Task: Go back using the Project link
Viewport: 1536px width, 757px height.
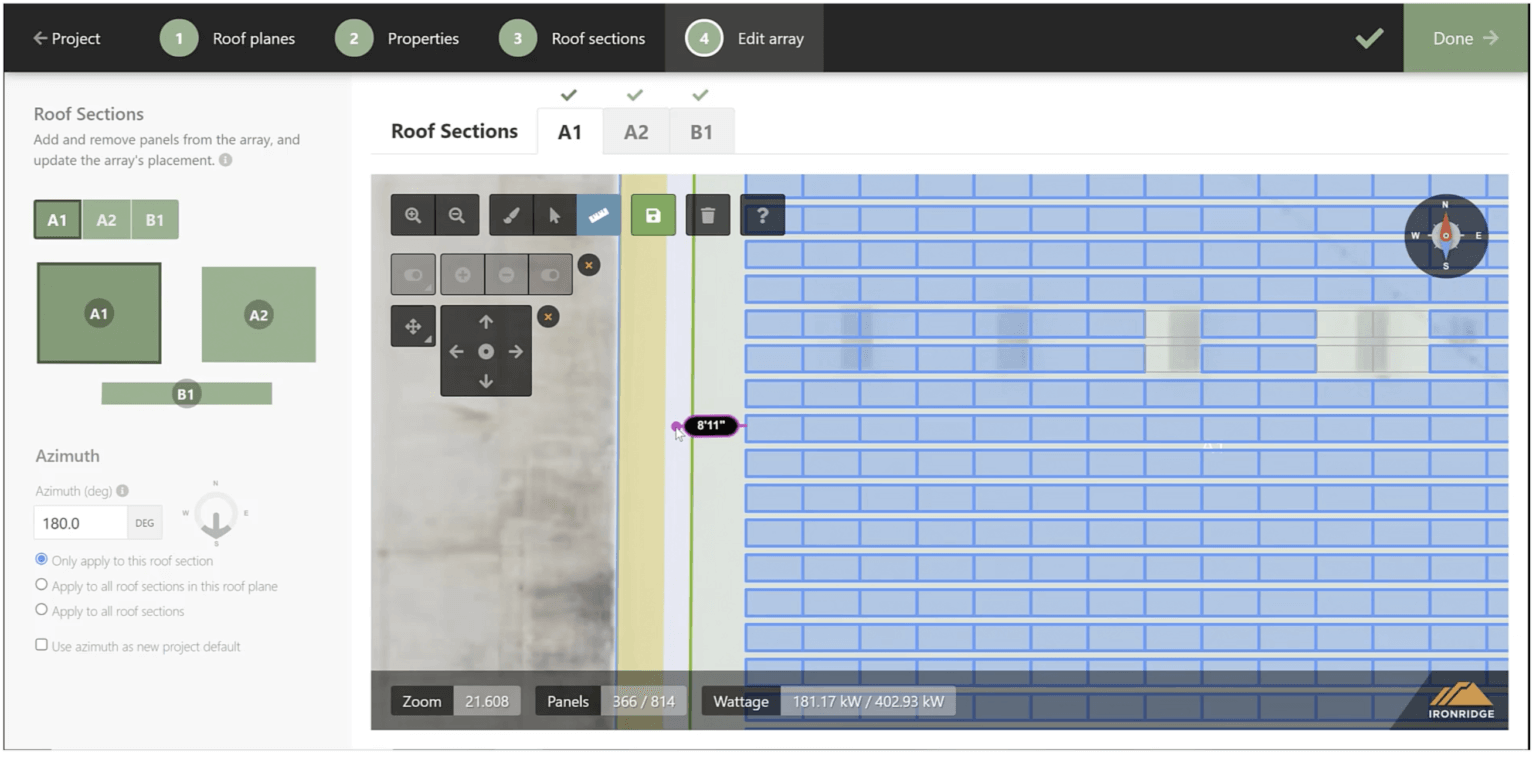Action: pyautogui.click(x=67, y=38)
